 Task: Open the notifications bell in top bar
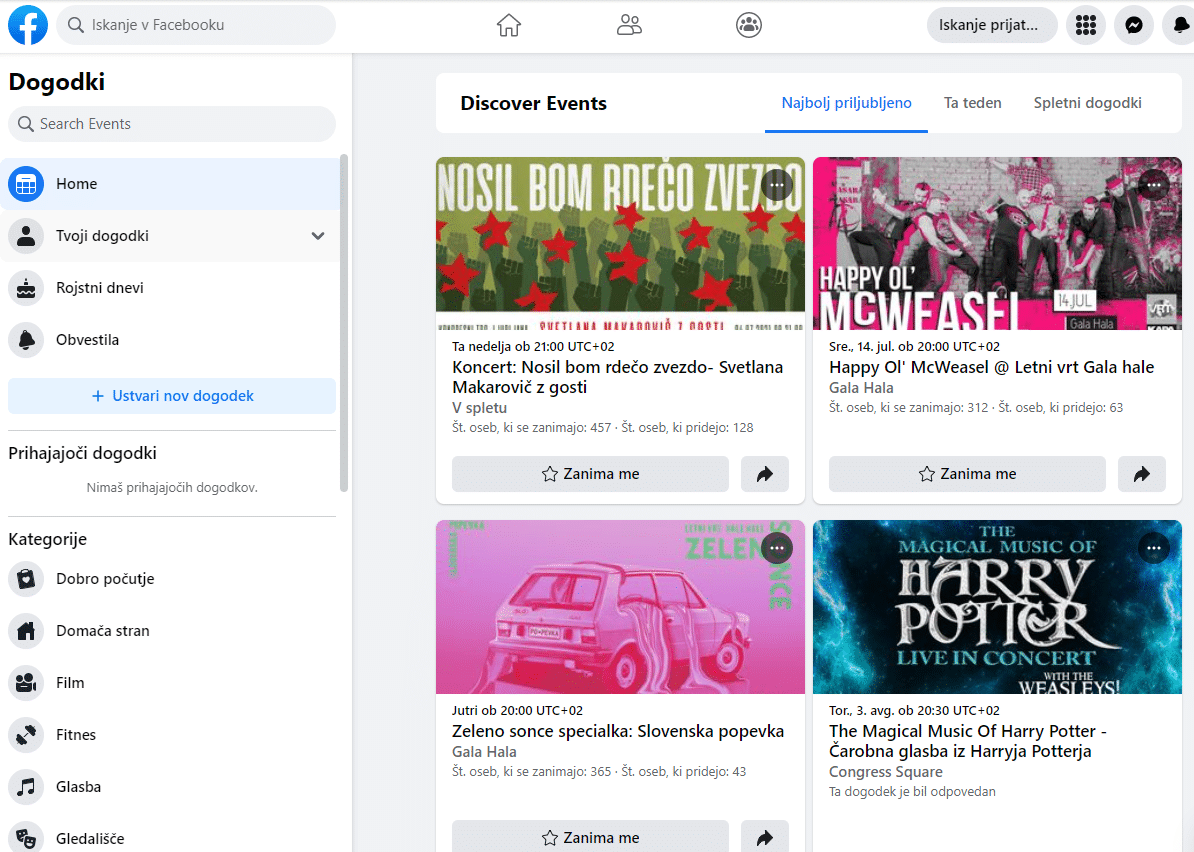1180,25
